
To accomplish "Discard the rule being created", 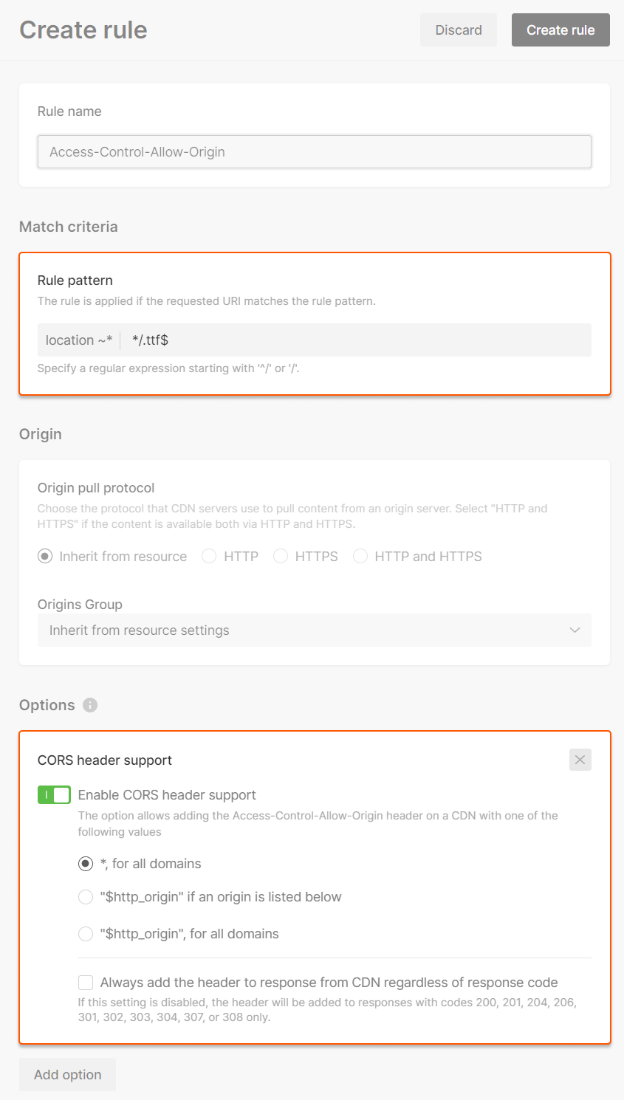I will 458,29.
